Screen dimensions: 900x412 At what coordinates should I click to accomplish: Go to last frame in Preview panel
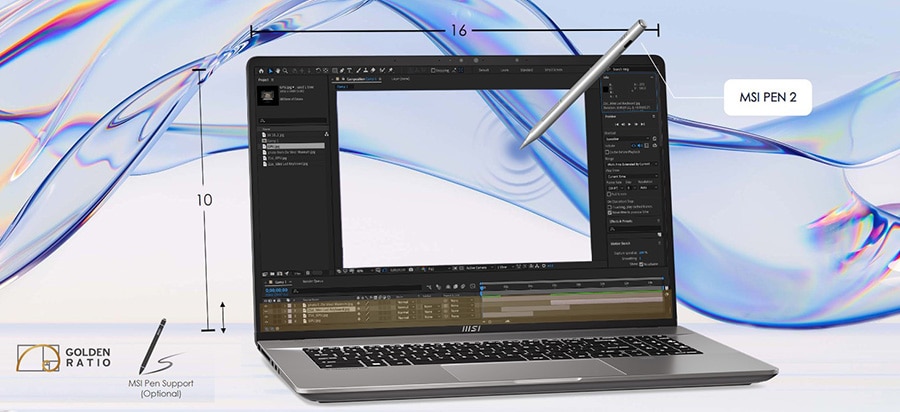pos(642,124)
